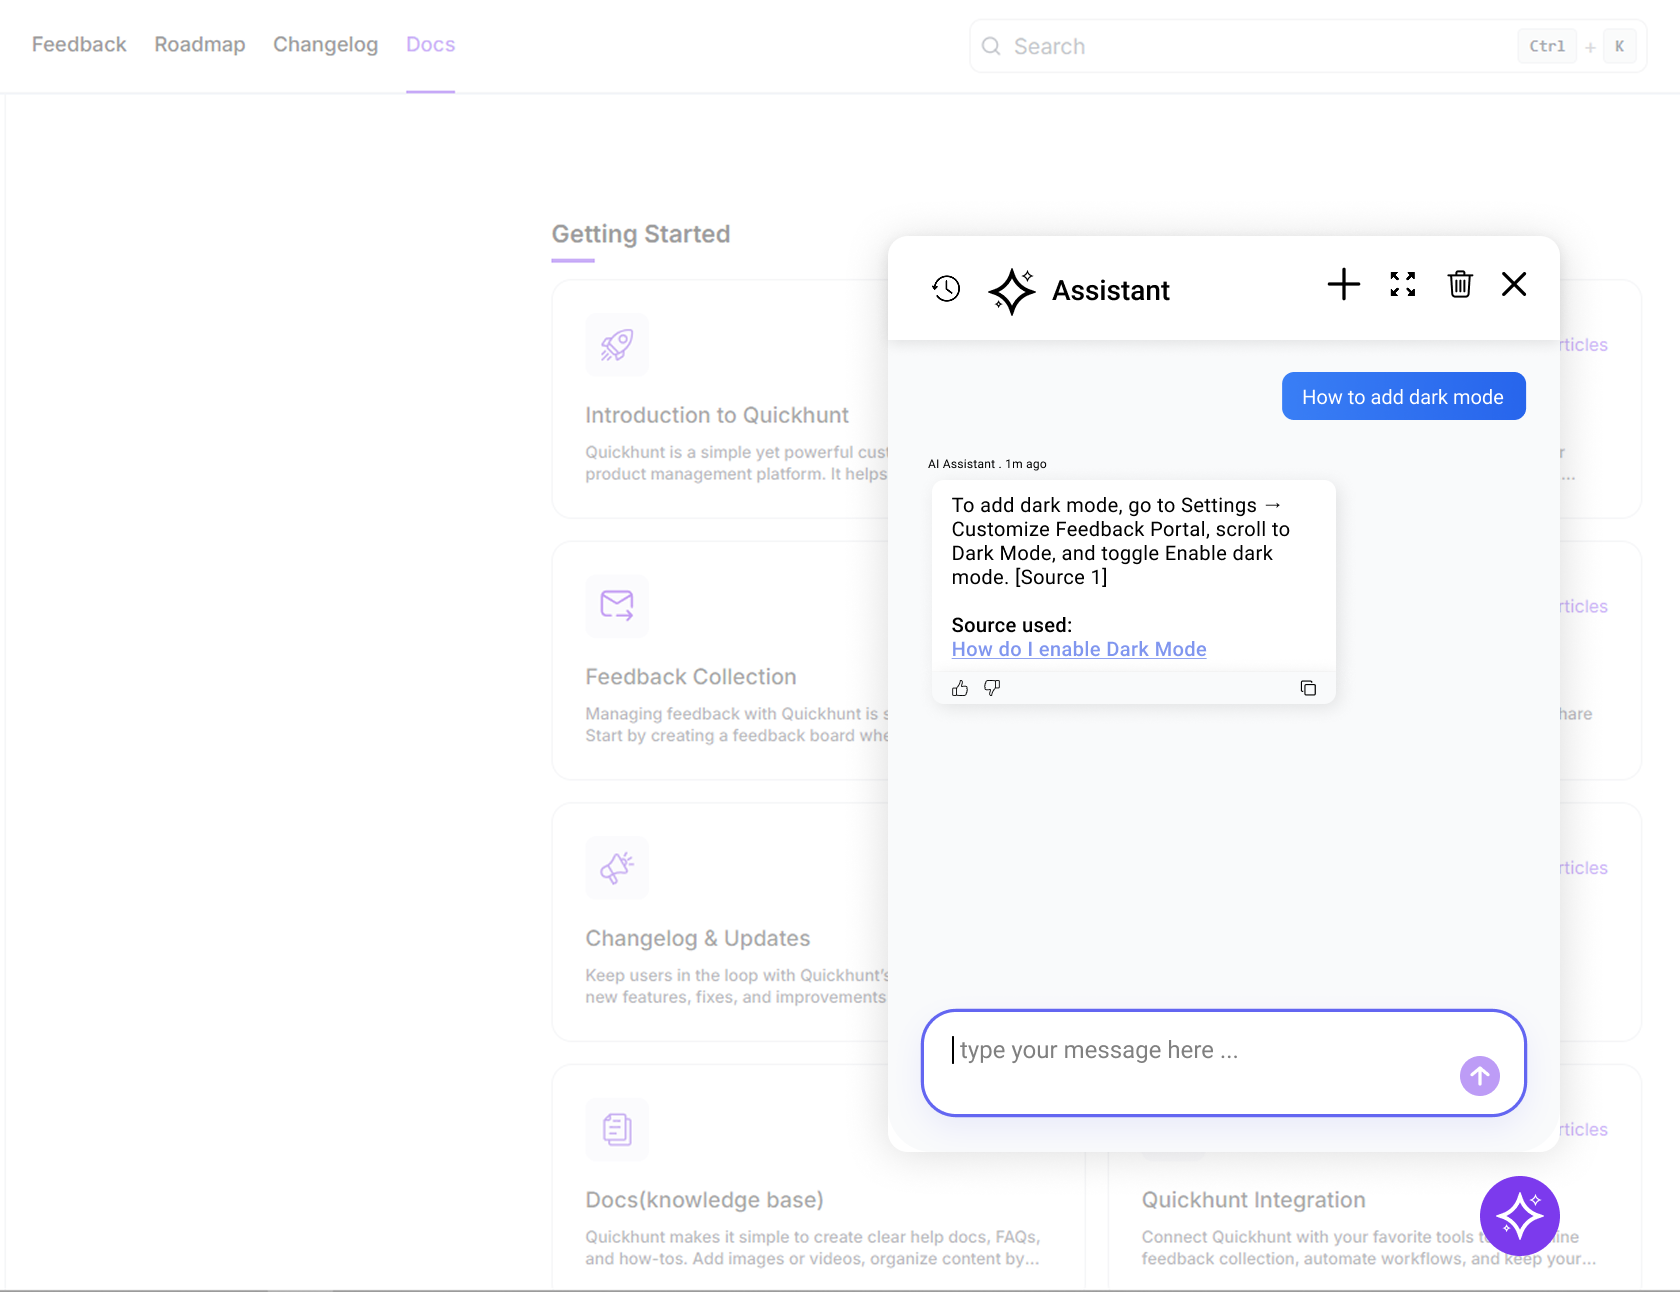Click the AI Assistant 1m ago timestamp
Screen dimensions: 1680x1292
(x=987, y=464)
